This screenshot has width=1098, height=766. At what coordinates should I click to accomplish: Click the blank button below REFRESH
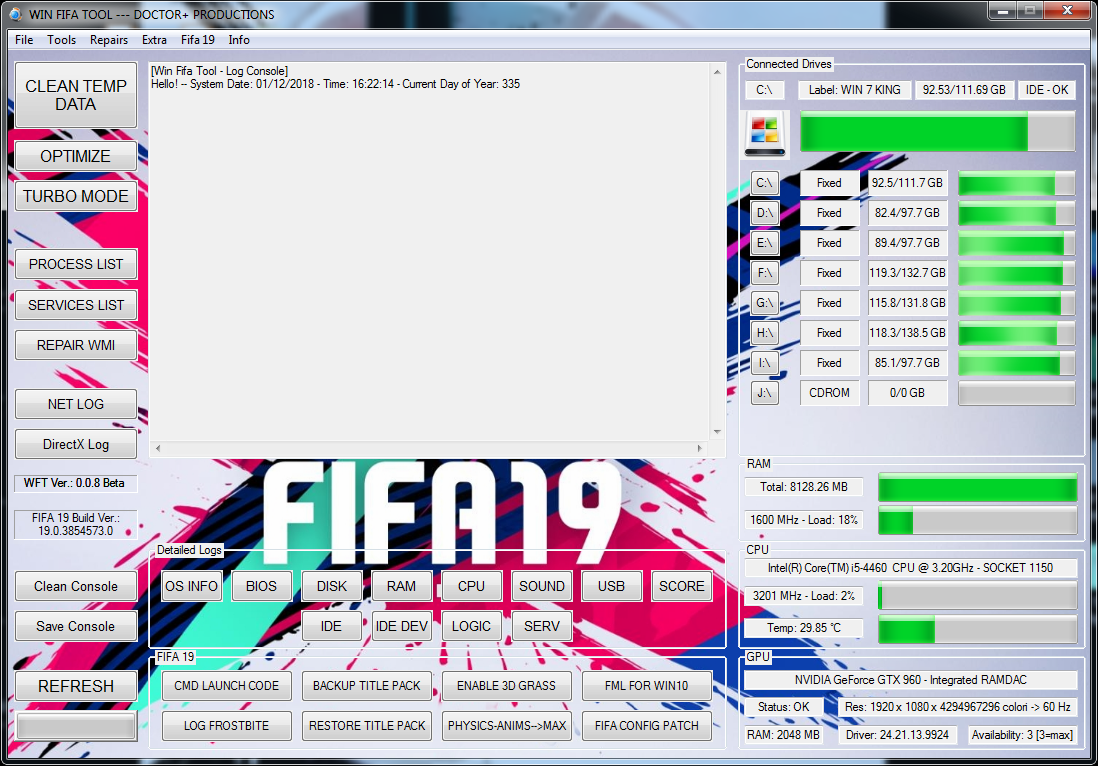76,726
